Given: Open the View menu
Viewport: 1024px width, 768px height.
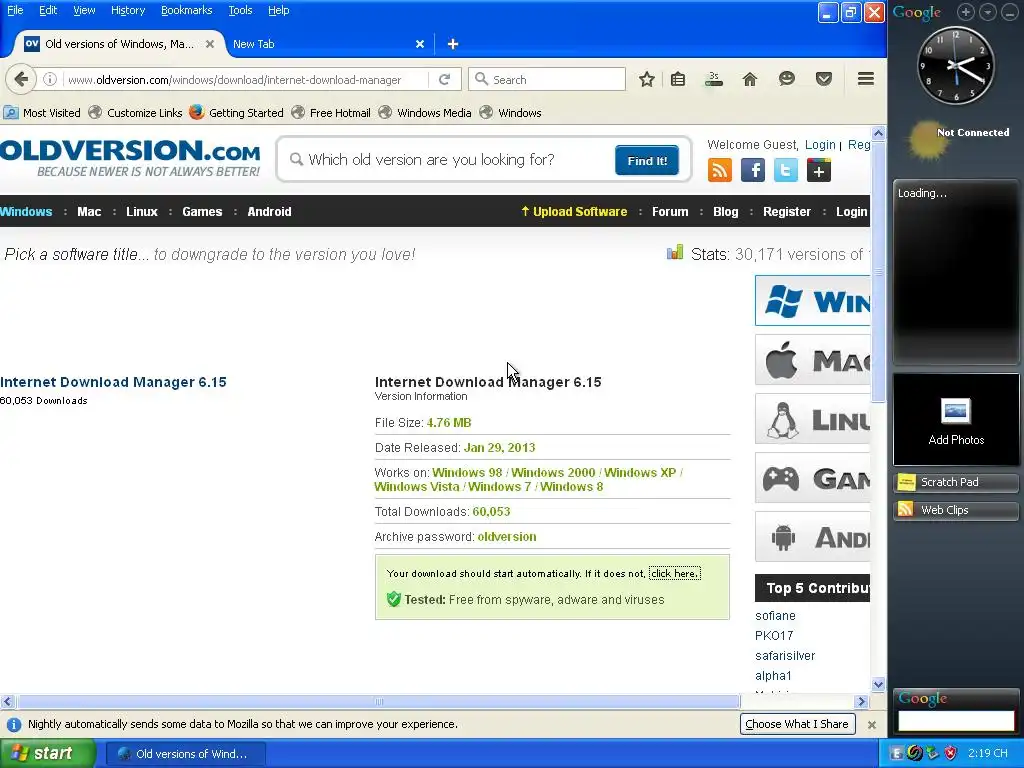Looking at the screenshot, I should click(84, 10).
